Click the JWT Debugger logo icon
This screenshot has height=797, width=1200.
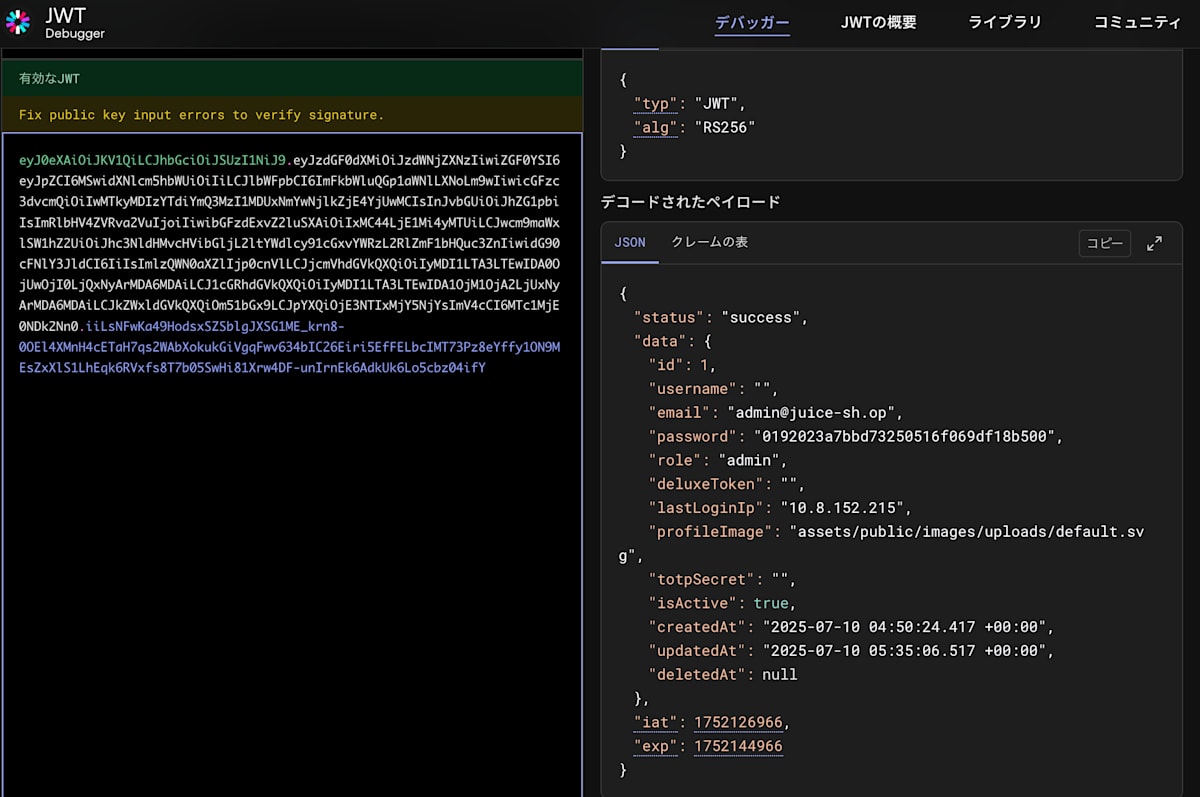(x=18, y=23)
